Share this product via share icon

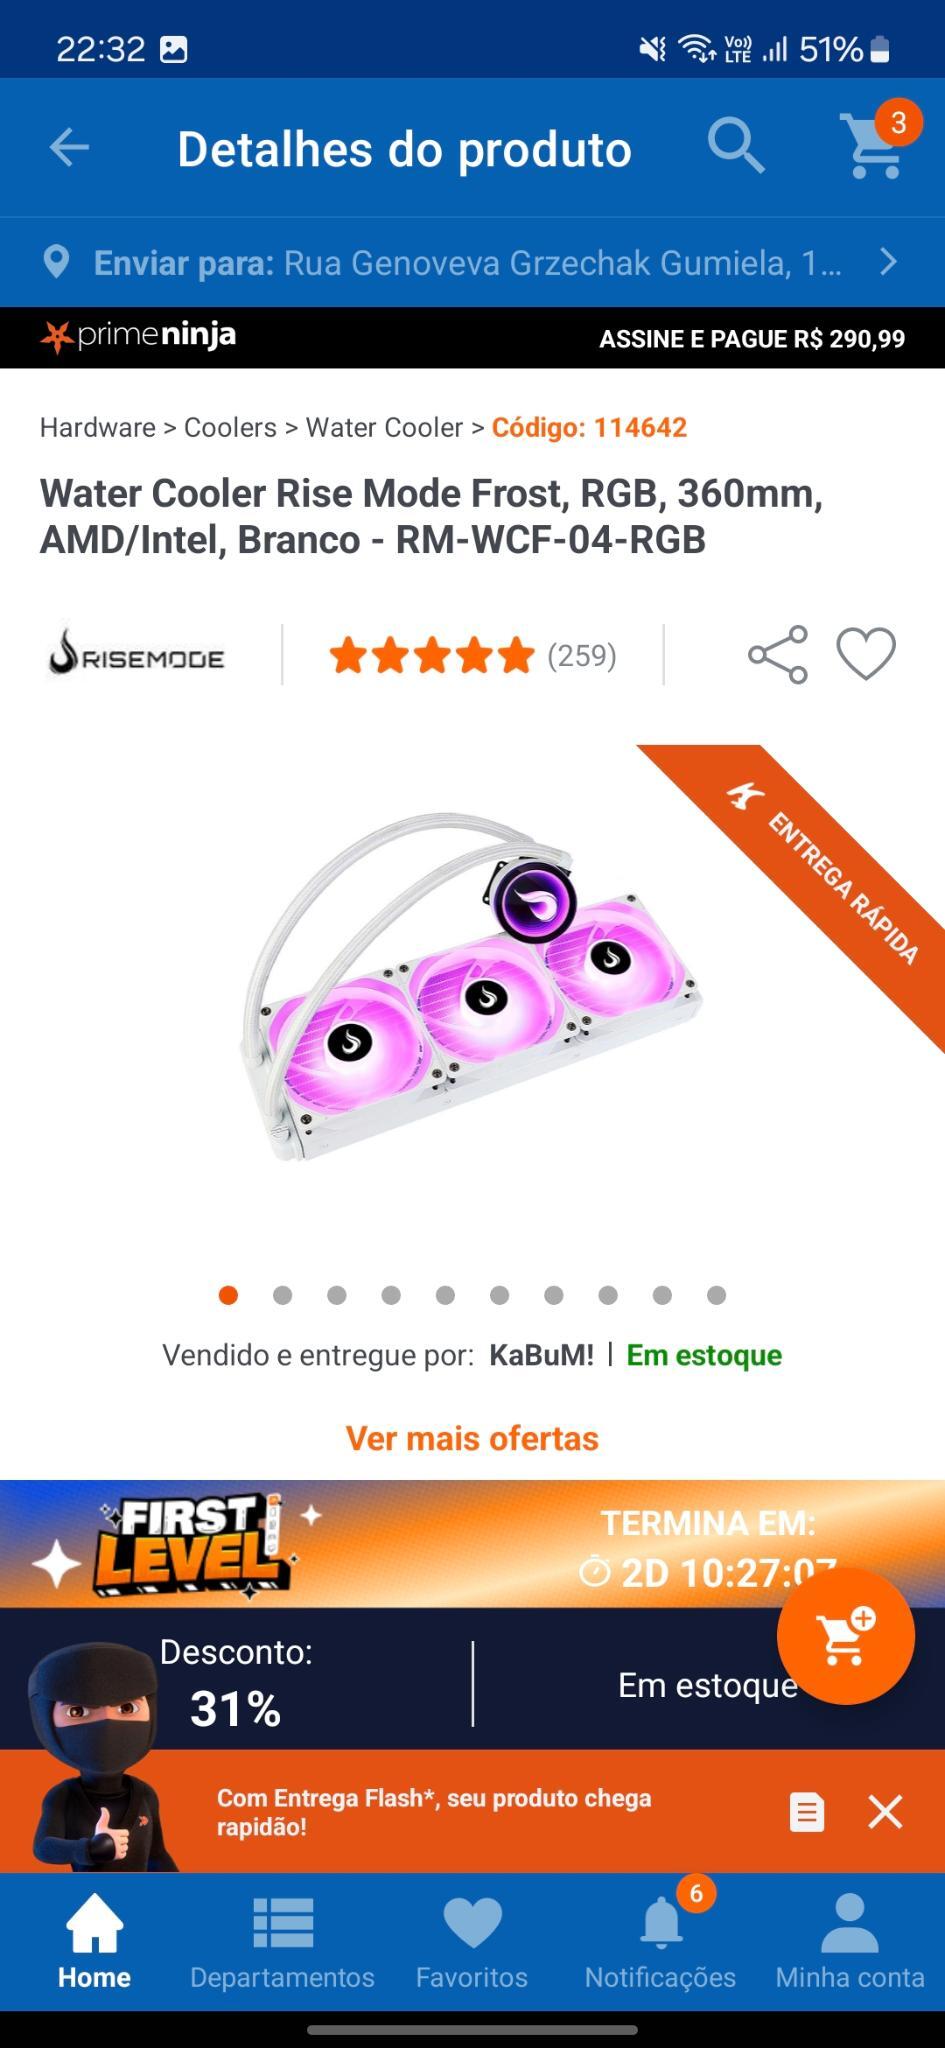[778, 655]
